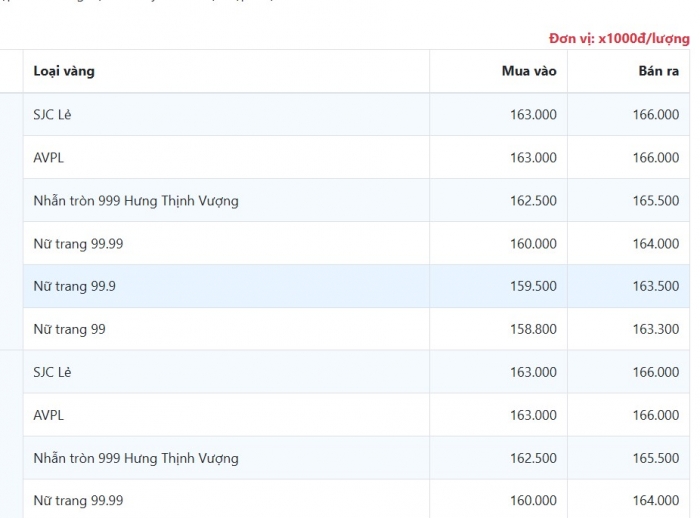The image size is (700, 518).
Task: Click the "Loại vàng" column header
Action: (x=64, y=71)
